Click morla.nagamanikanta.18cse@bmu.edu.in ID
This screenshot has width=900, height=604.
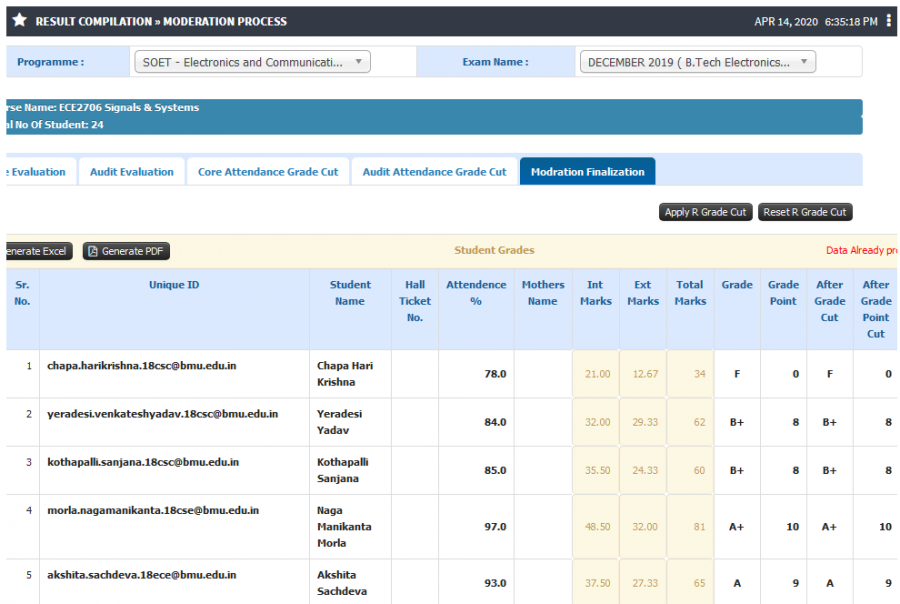coord(153,510)
